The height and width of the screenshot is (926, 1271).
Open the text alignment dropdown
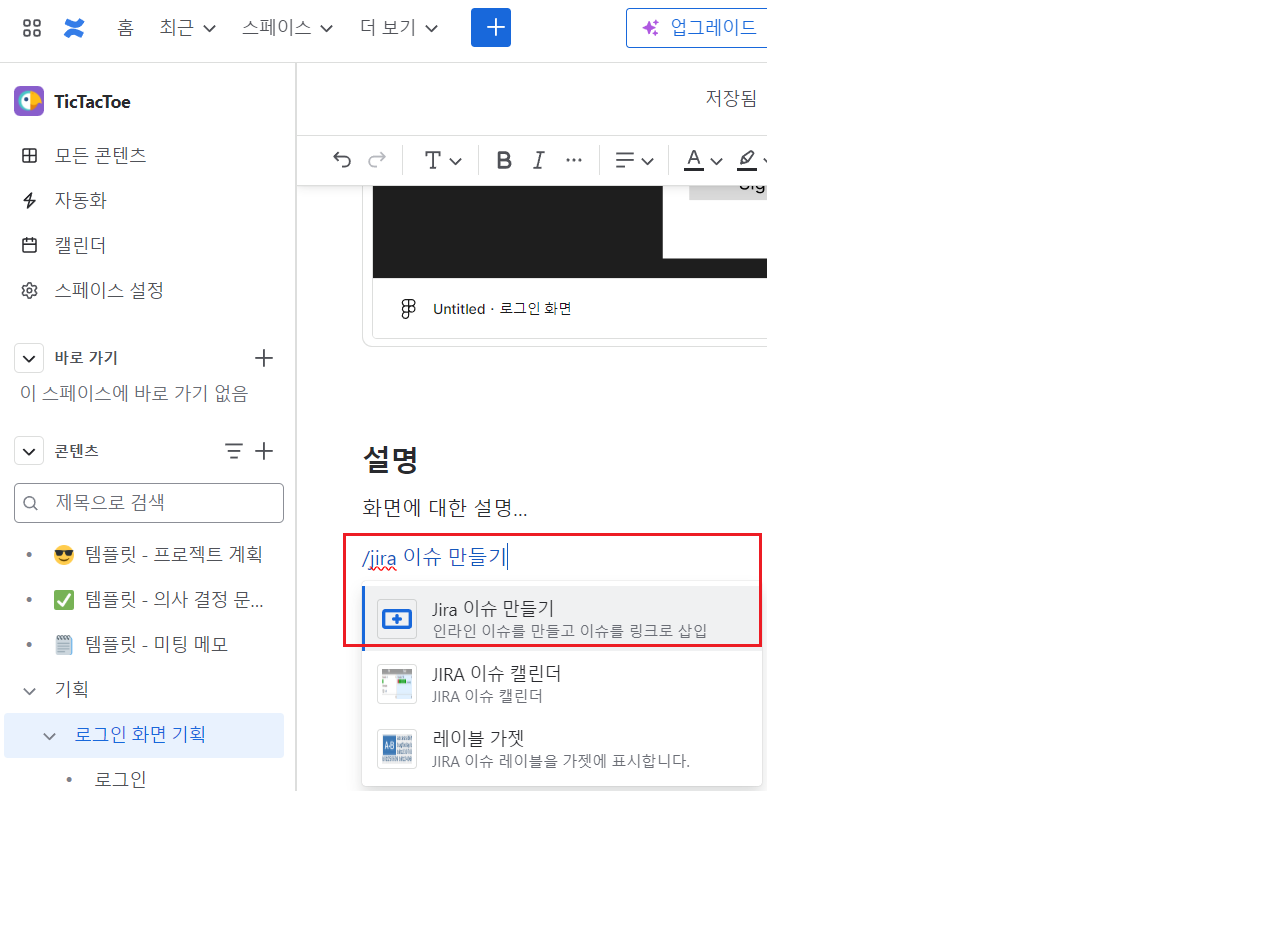point(634,160)
